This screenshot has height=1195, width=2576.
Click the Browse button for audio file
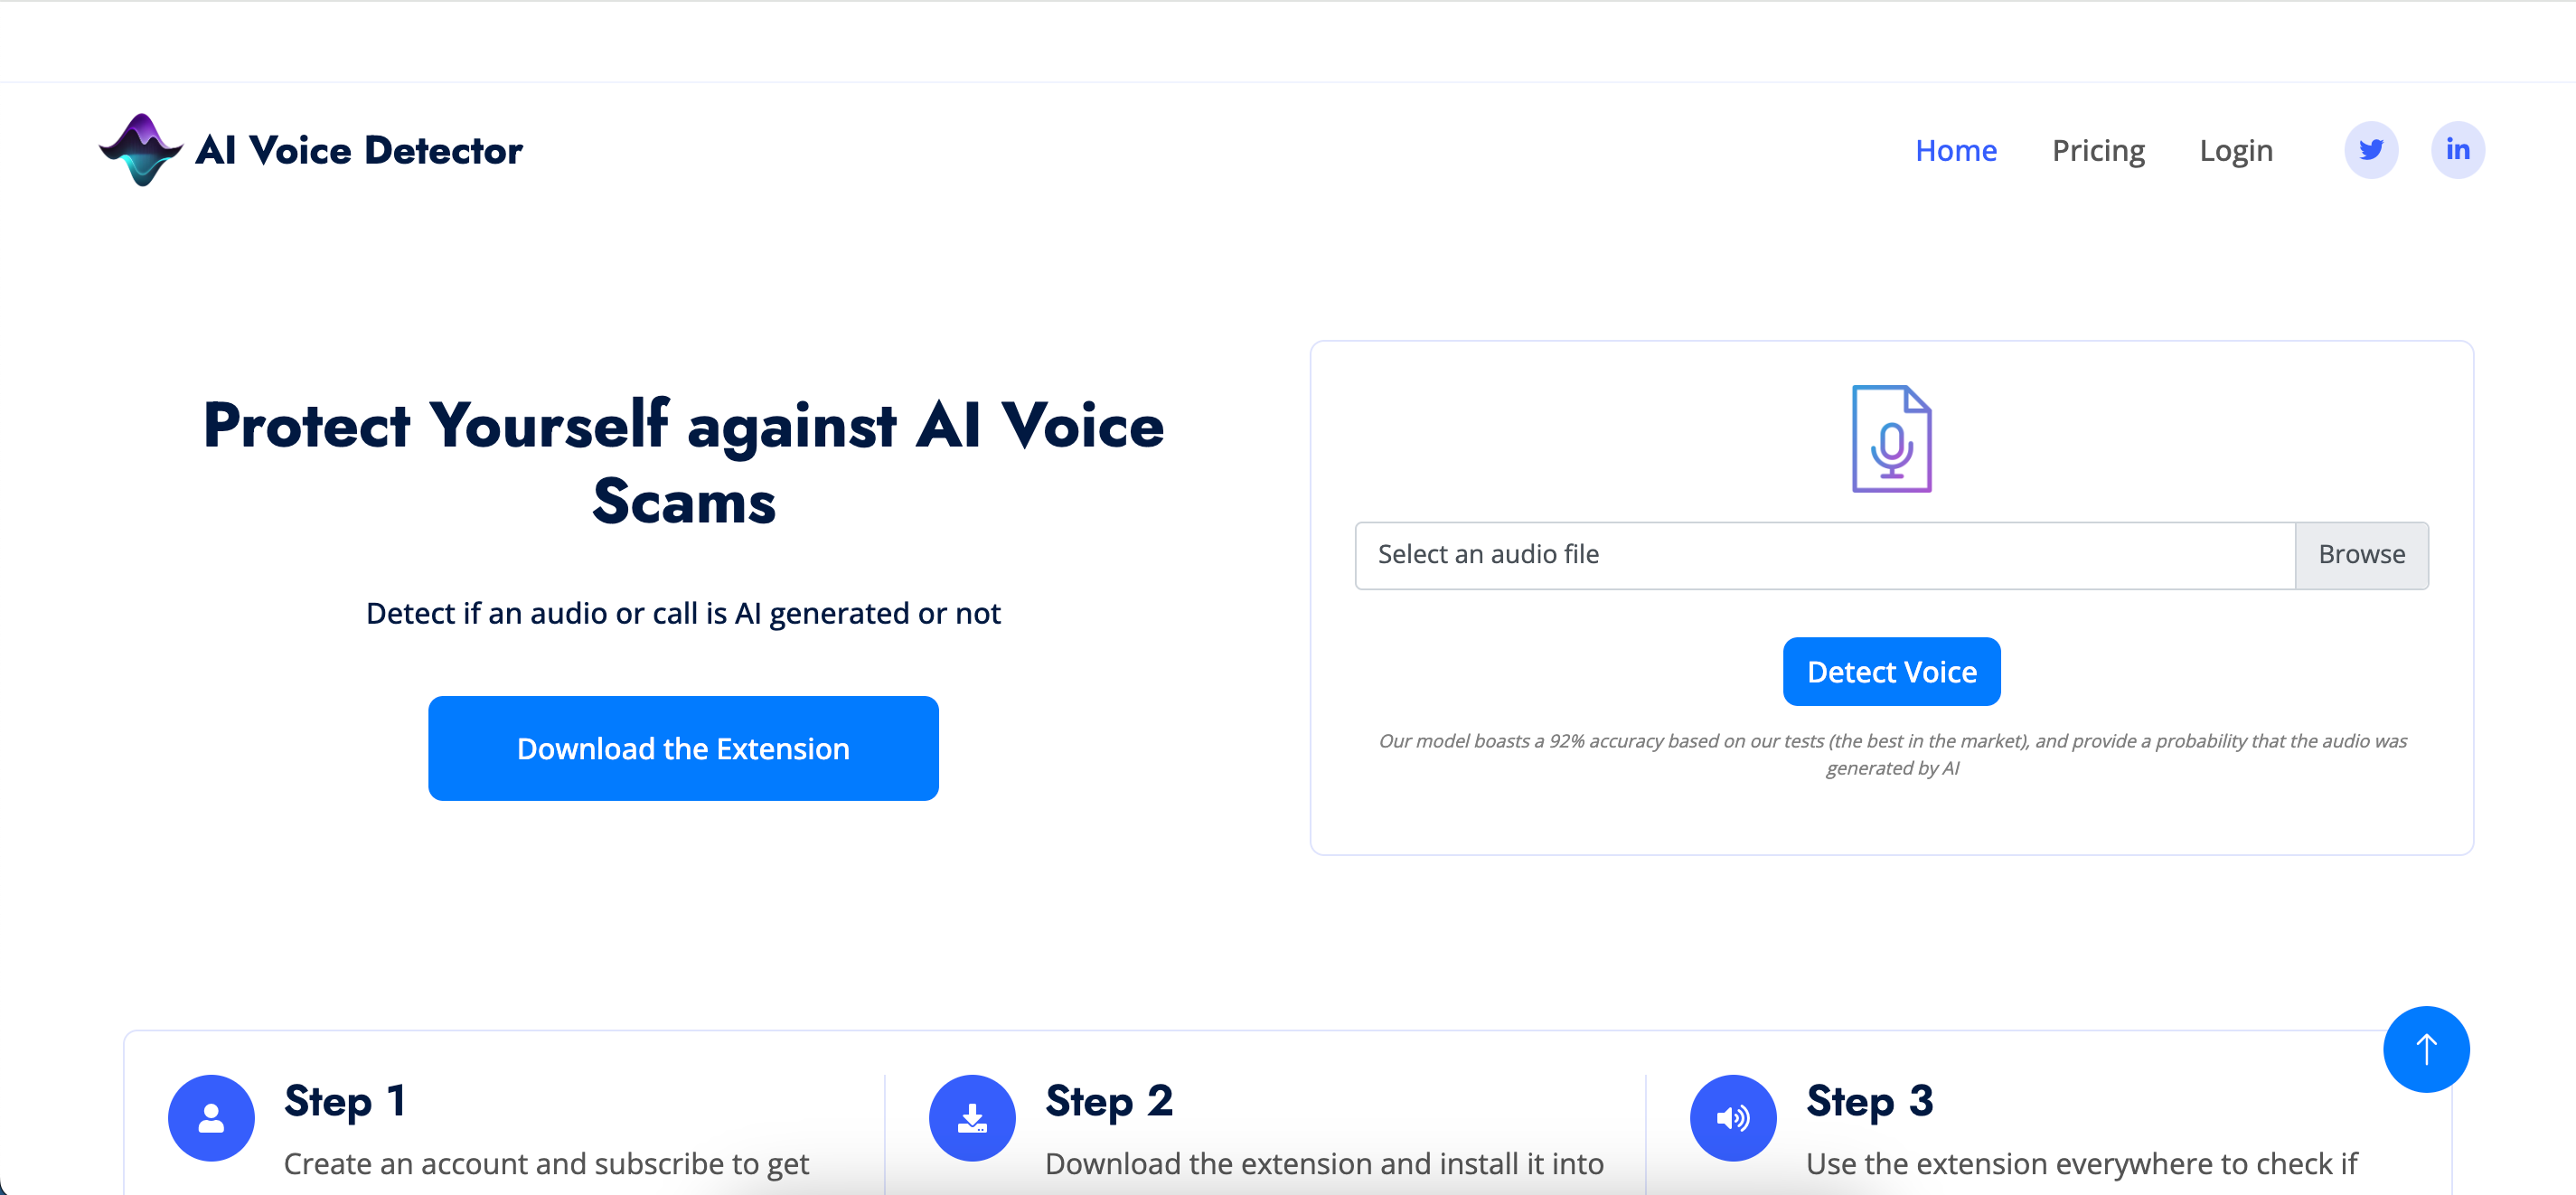pos(2363,554)
